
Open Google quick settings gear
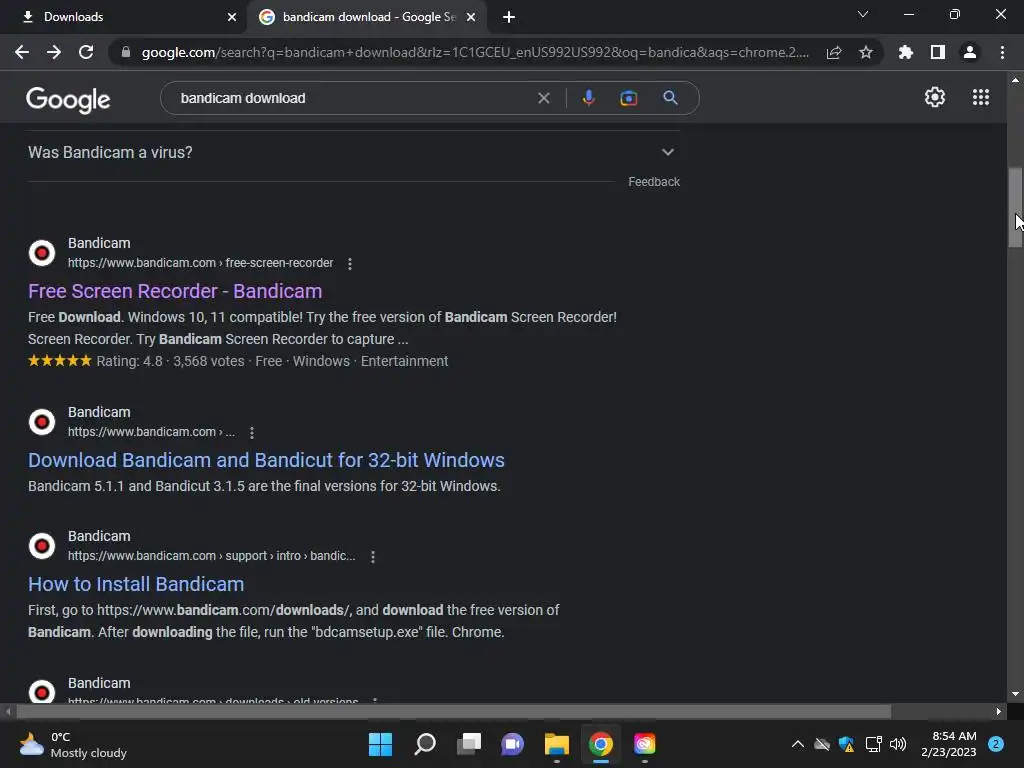point(935,97)
